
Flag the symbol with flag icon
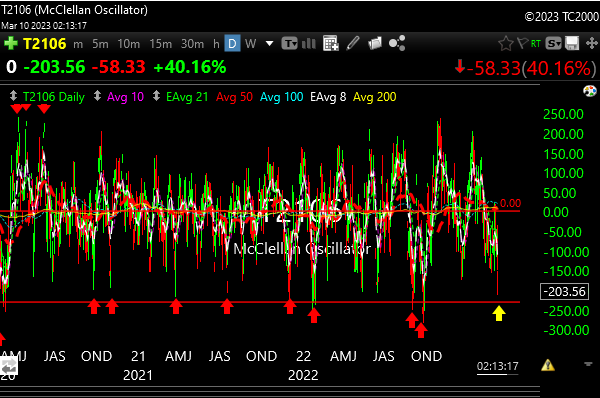tap(522, 43)
